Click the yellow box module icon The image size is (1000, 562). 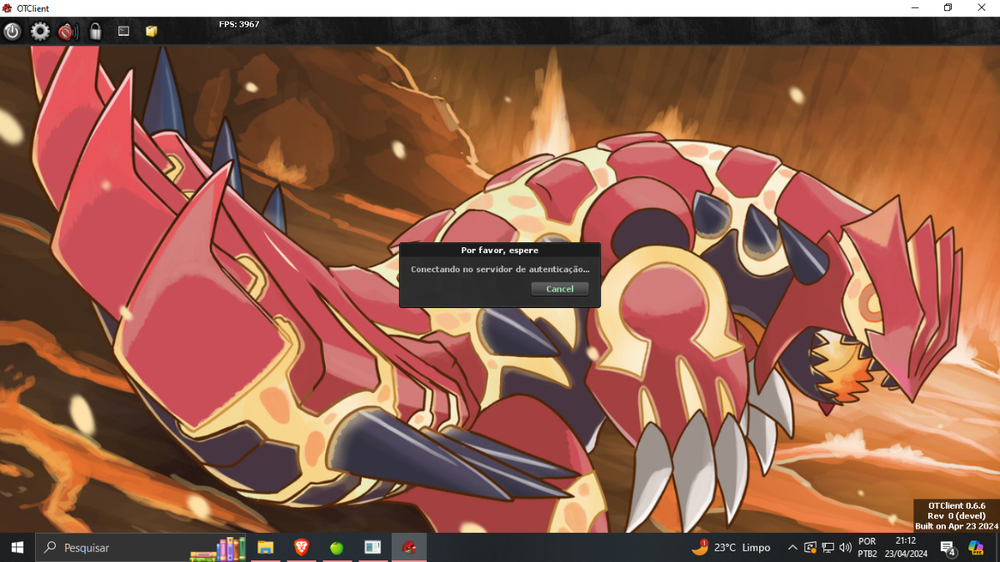(151, 31)
